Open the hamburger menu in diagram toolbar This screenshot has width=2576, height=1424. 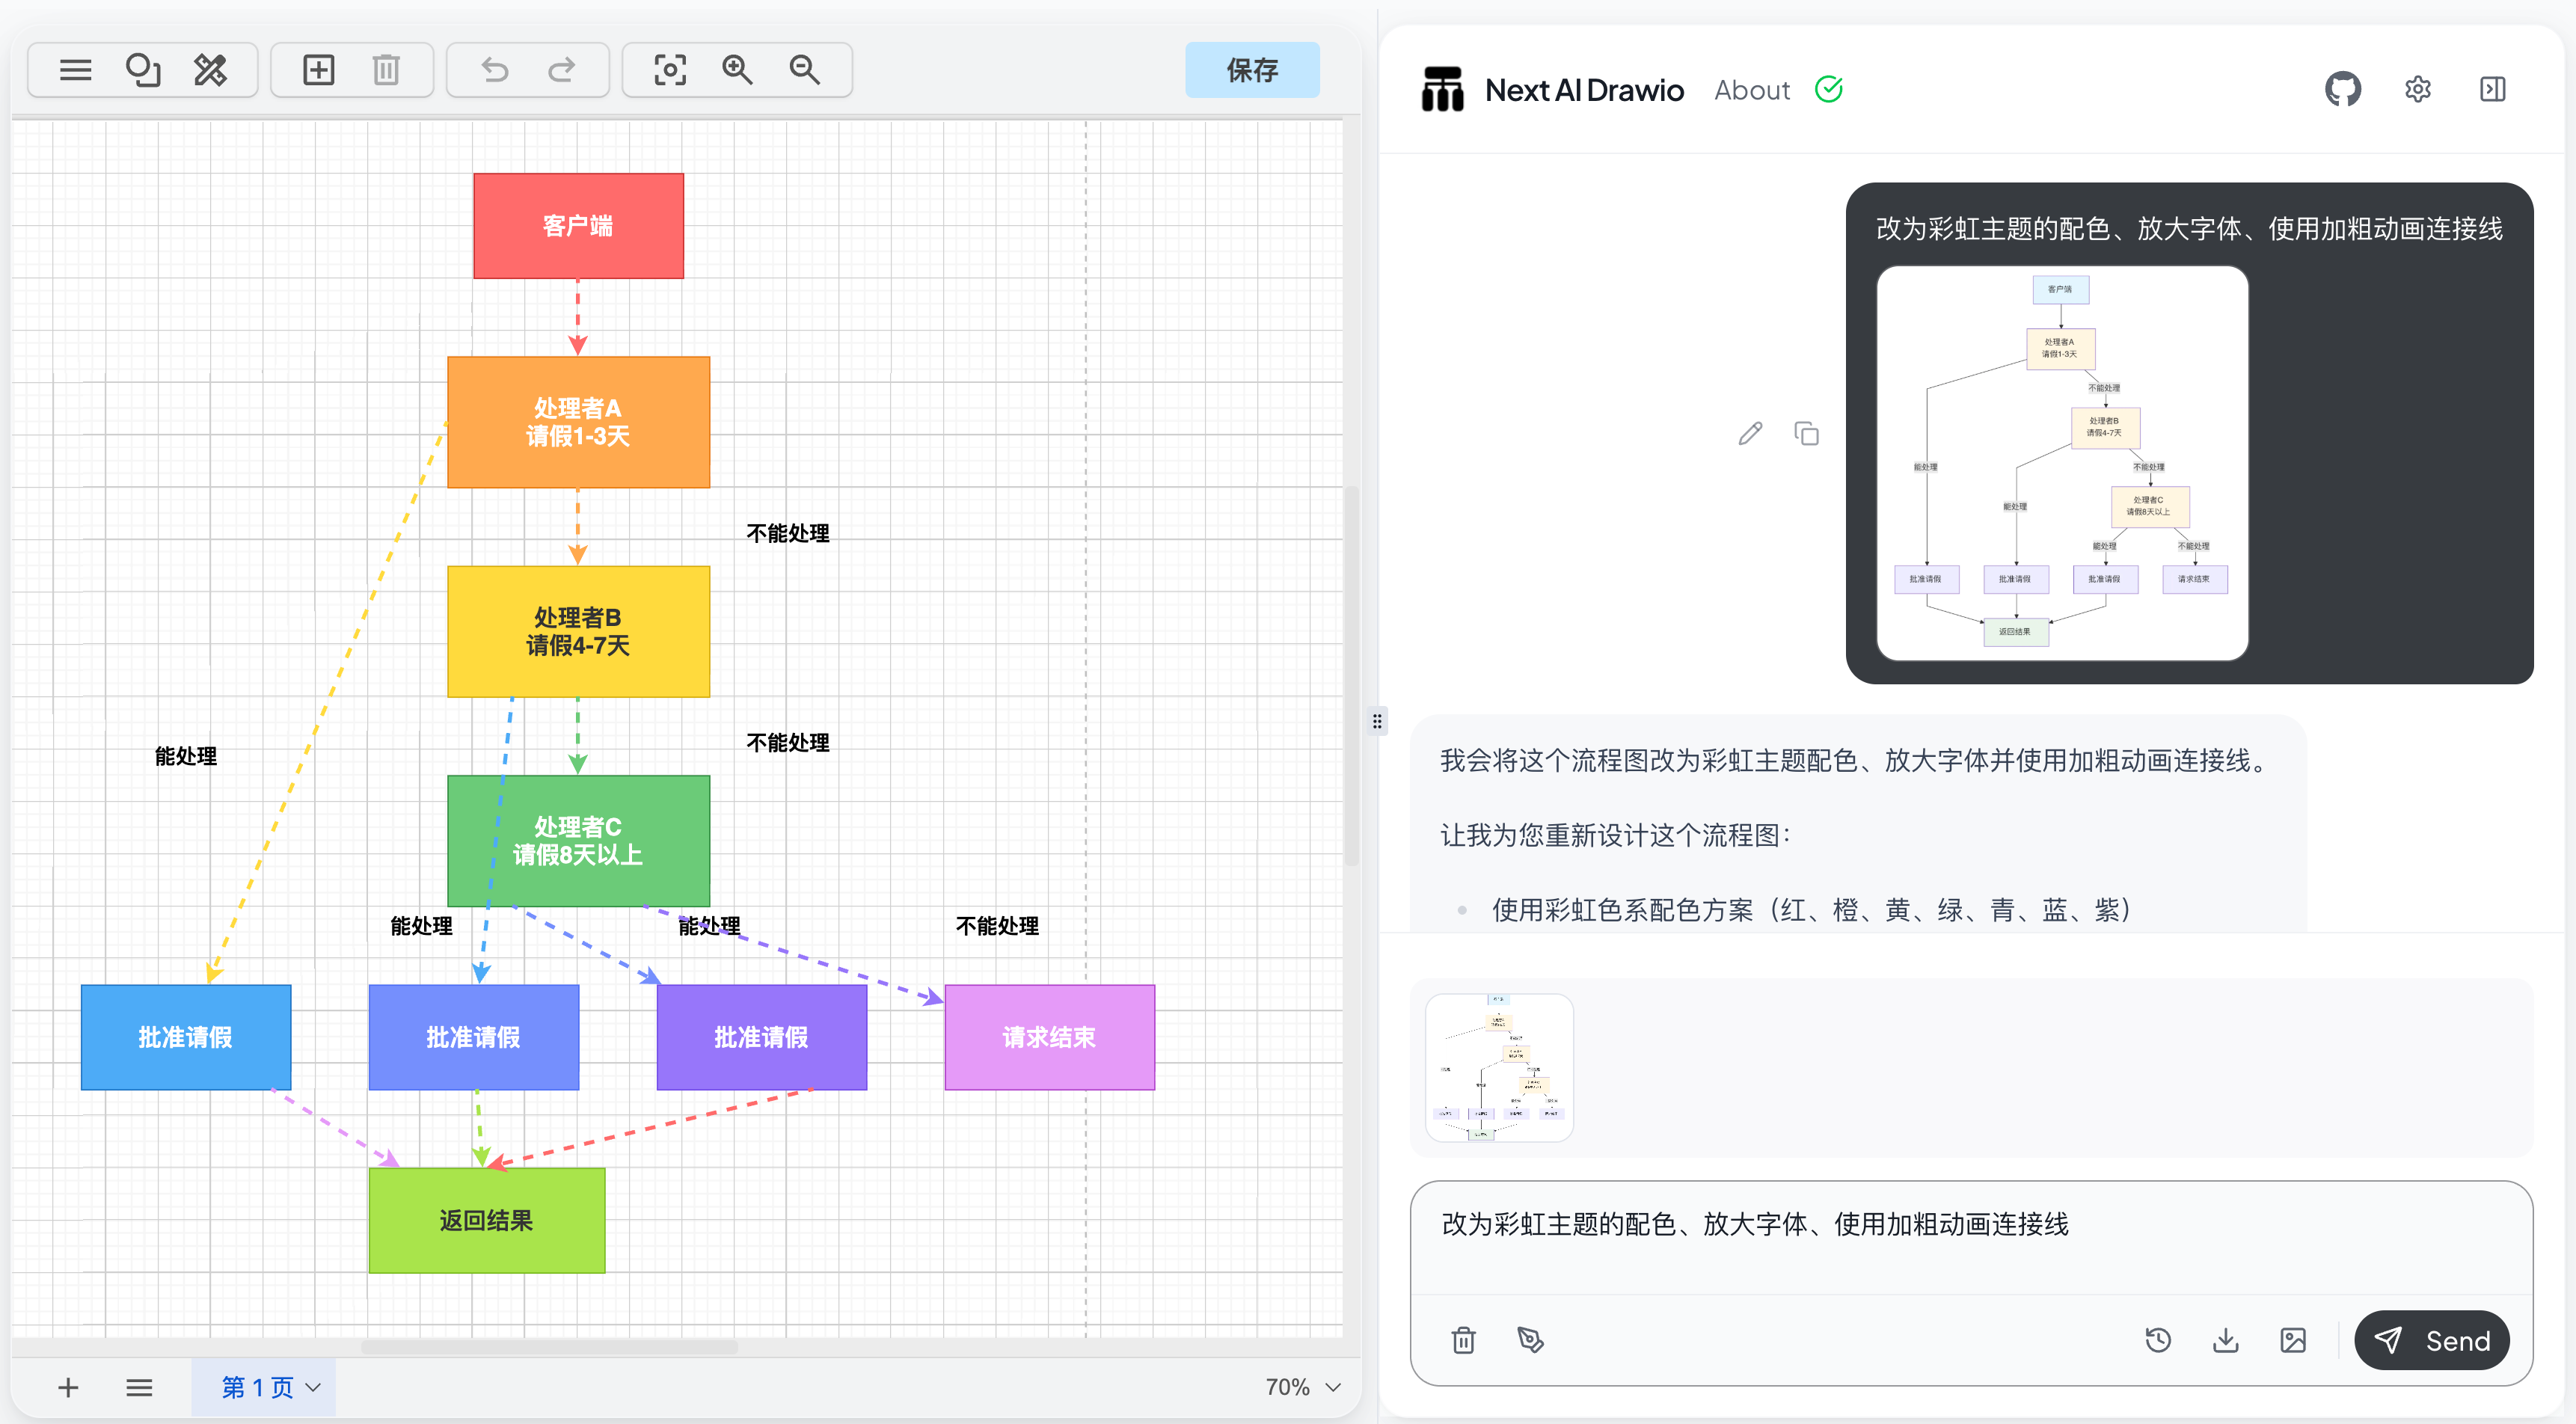click(x=75, y=70)
